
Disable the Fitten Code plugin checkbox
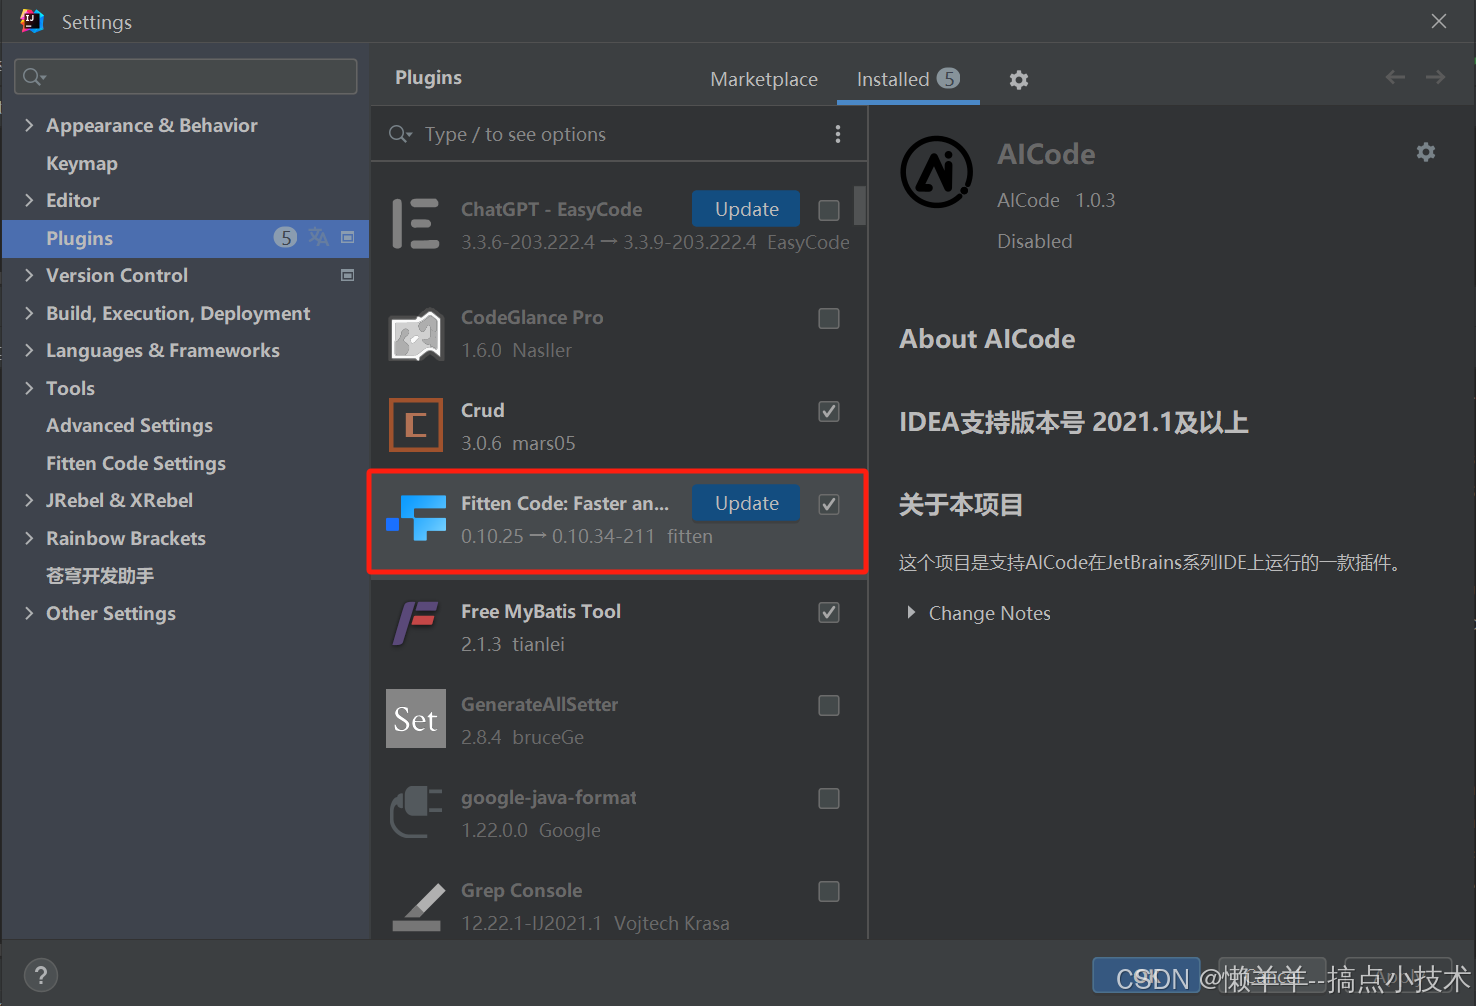[x=829, y=504]
